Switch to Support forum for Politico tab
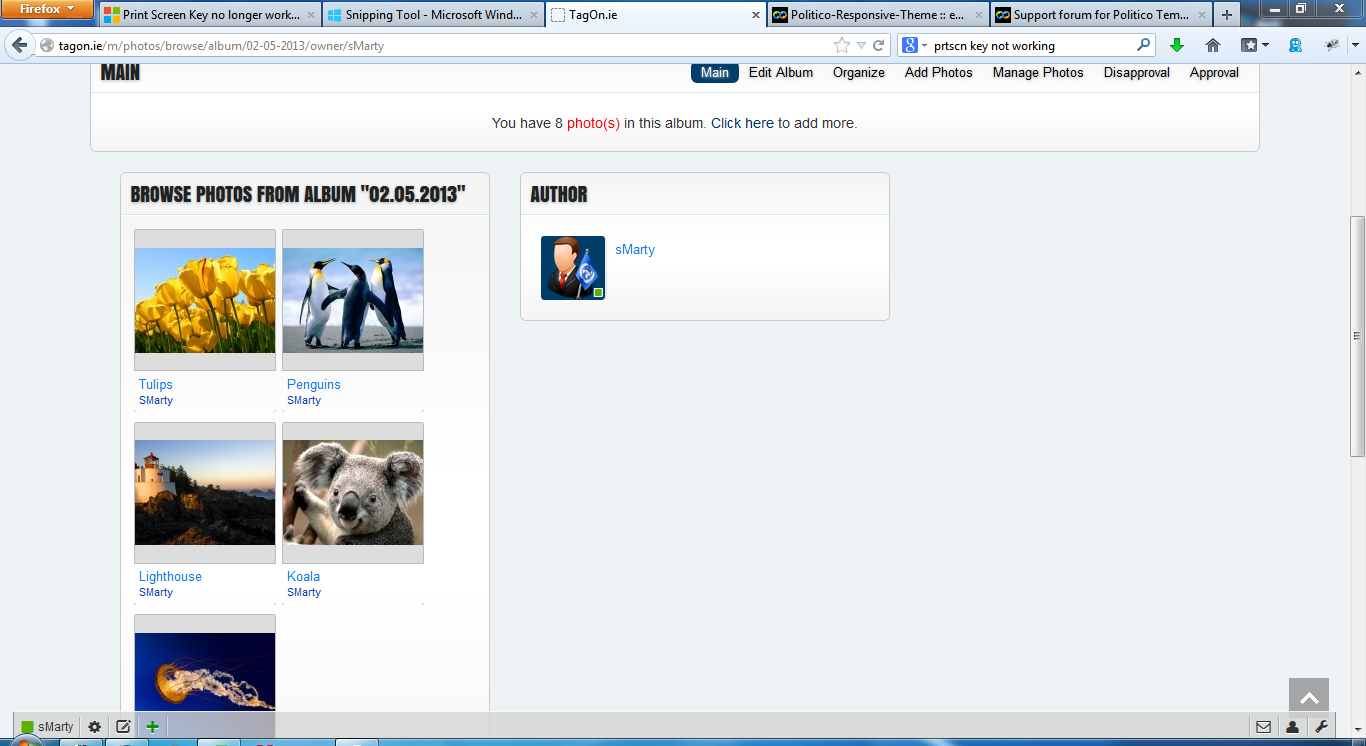The height and width of the screenshot is (746, 1366). pyautogui.click(x=1101, y=15)
